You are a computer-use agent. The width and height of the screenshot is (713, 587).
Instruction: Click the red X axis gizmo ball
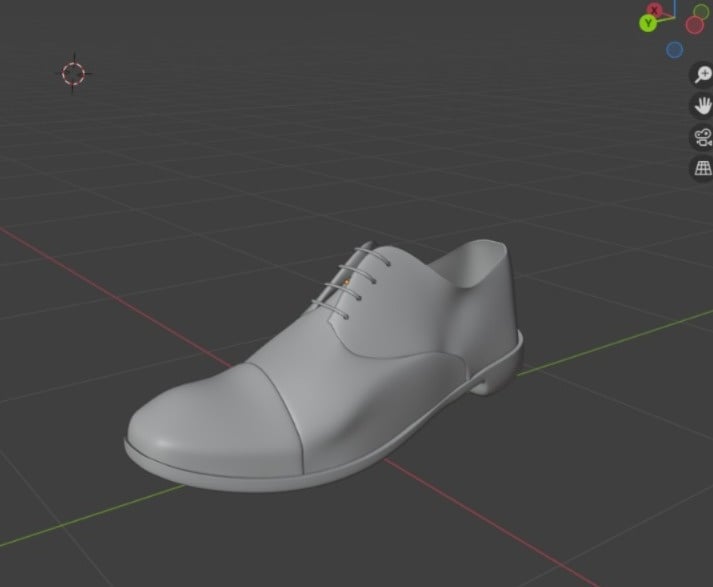[x=655, y=10]
